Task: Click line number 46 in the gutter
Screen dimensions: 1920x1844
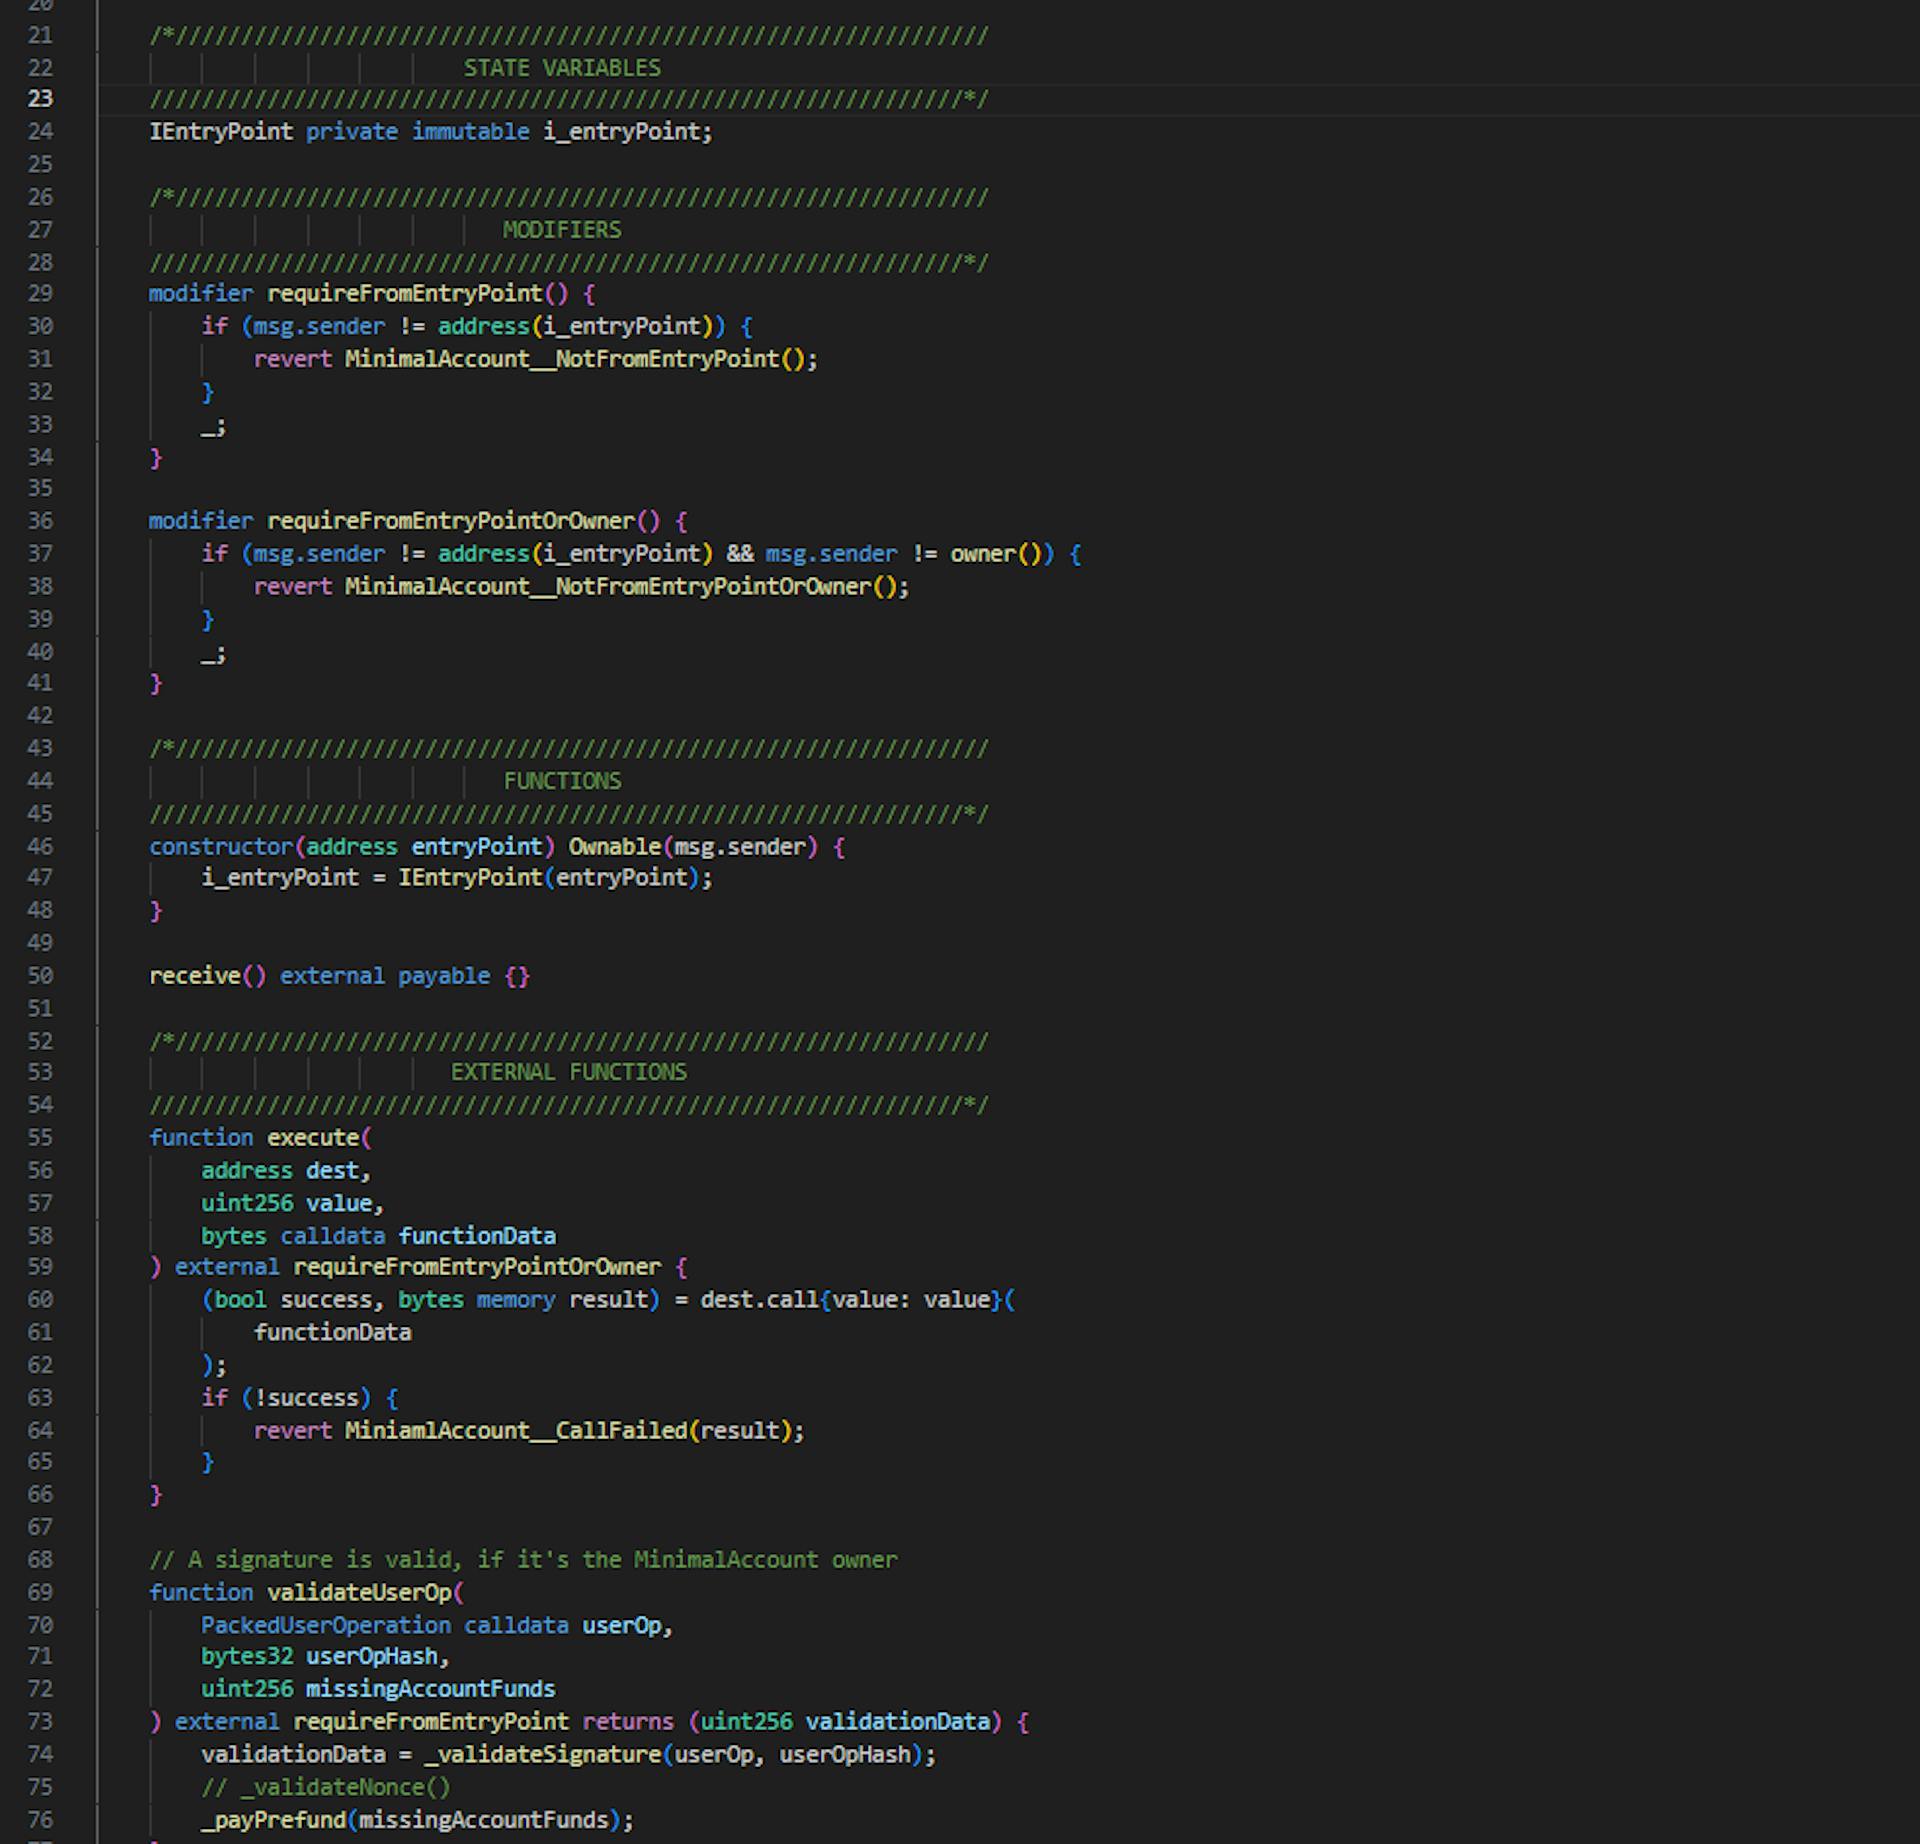Action: (40, 846)
